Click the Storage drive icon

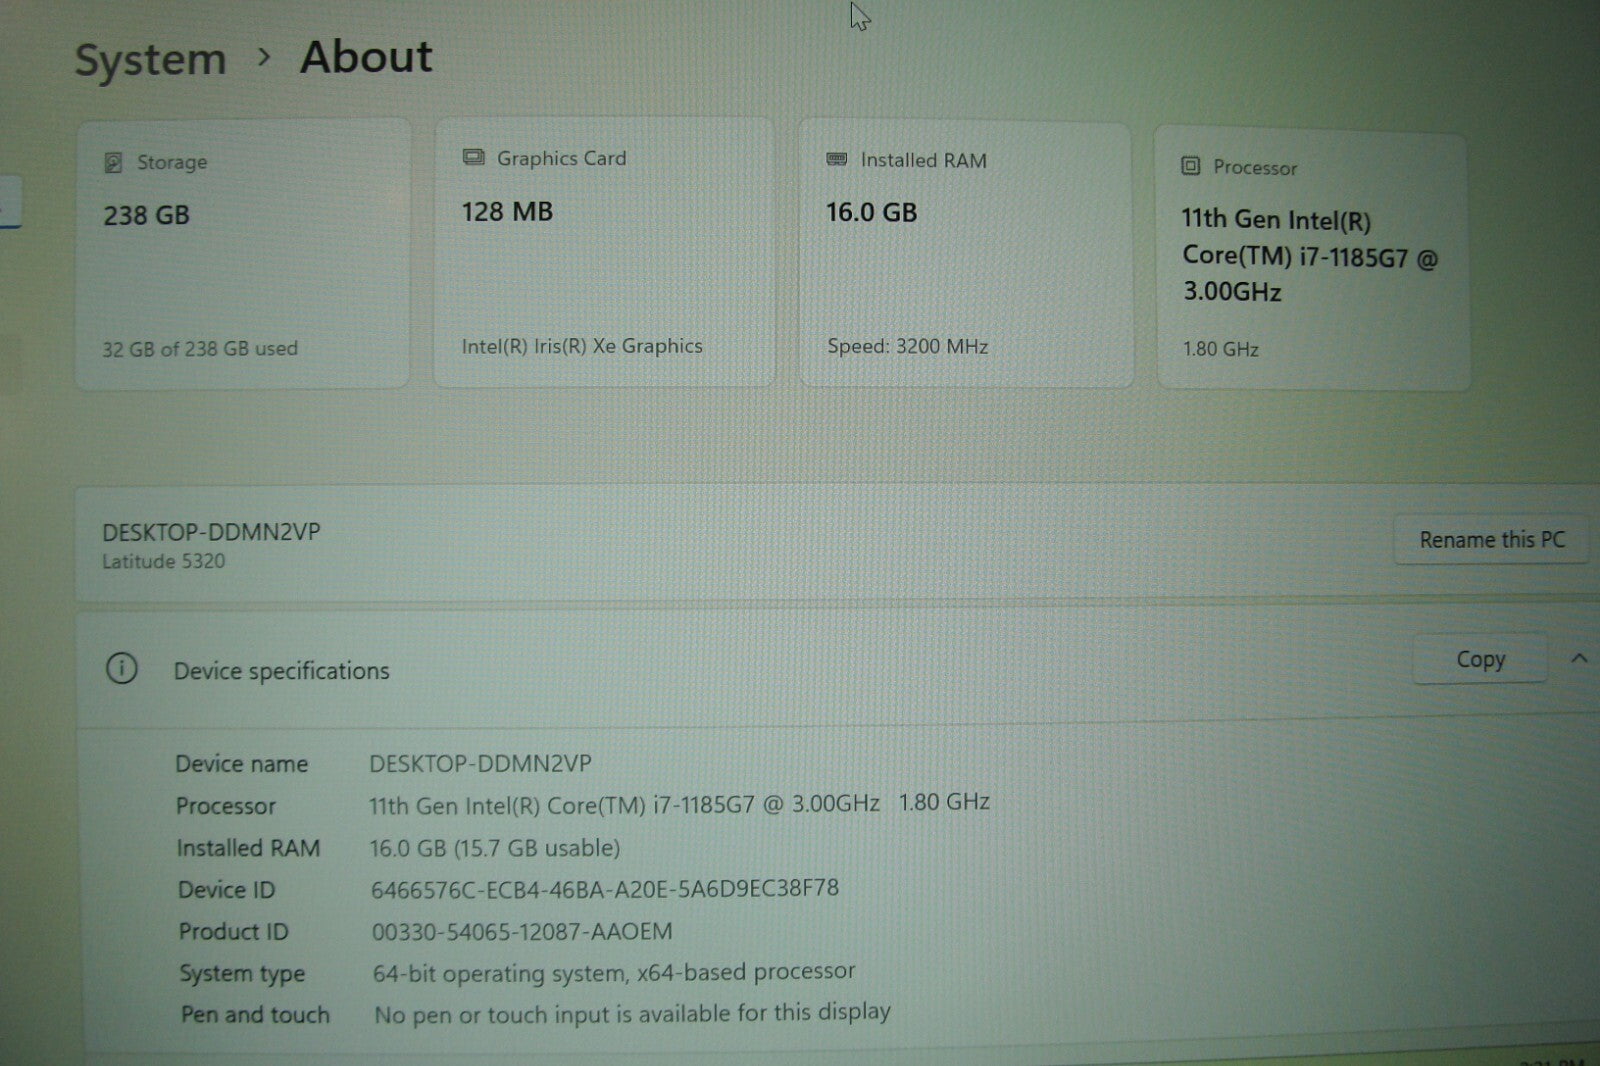point(113,163)
